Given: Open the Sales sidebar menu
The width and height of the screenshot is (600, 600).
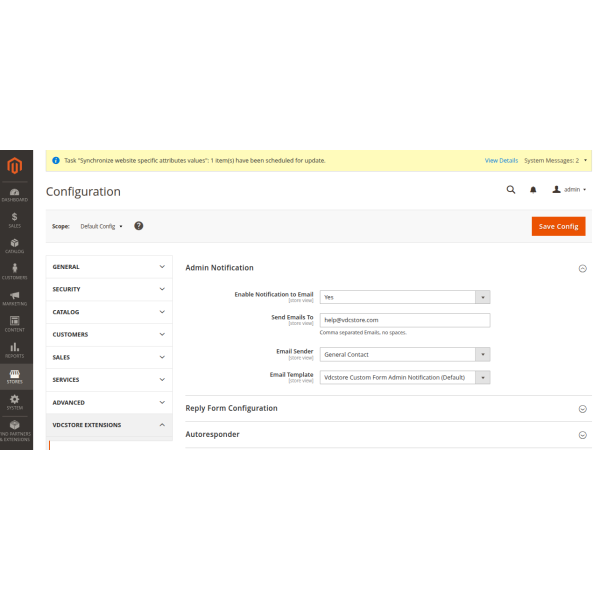Looking at the screenshot, I should click(x=15, y=219).
